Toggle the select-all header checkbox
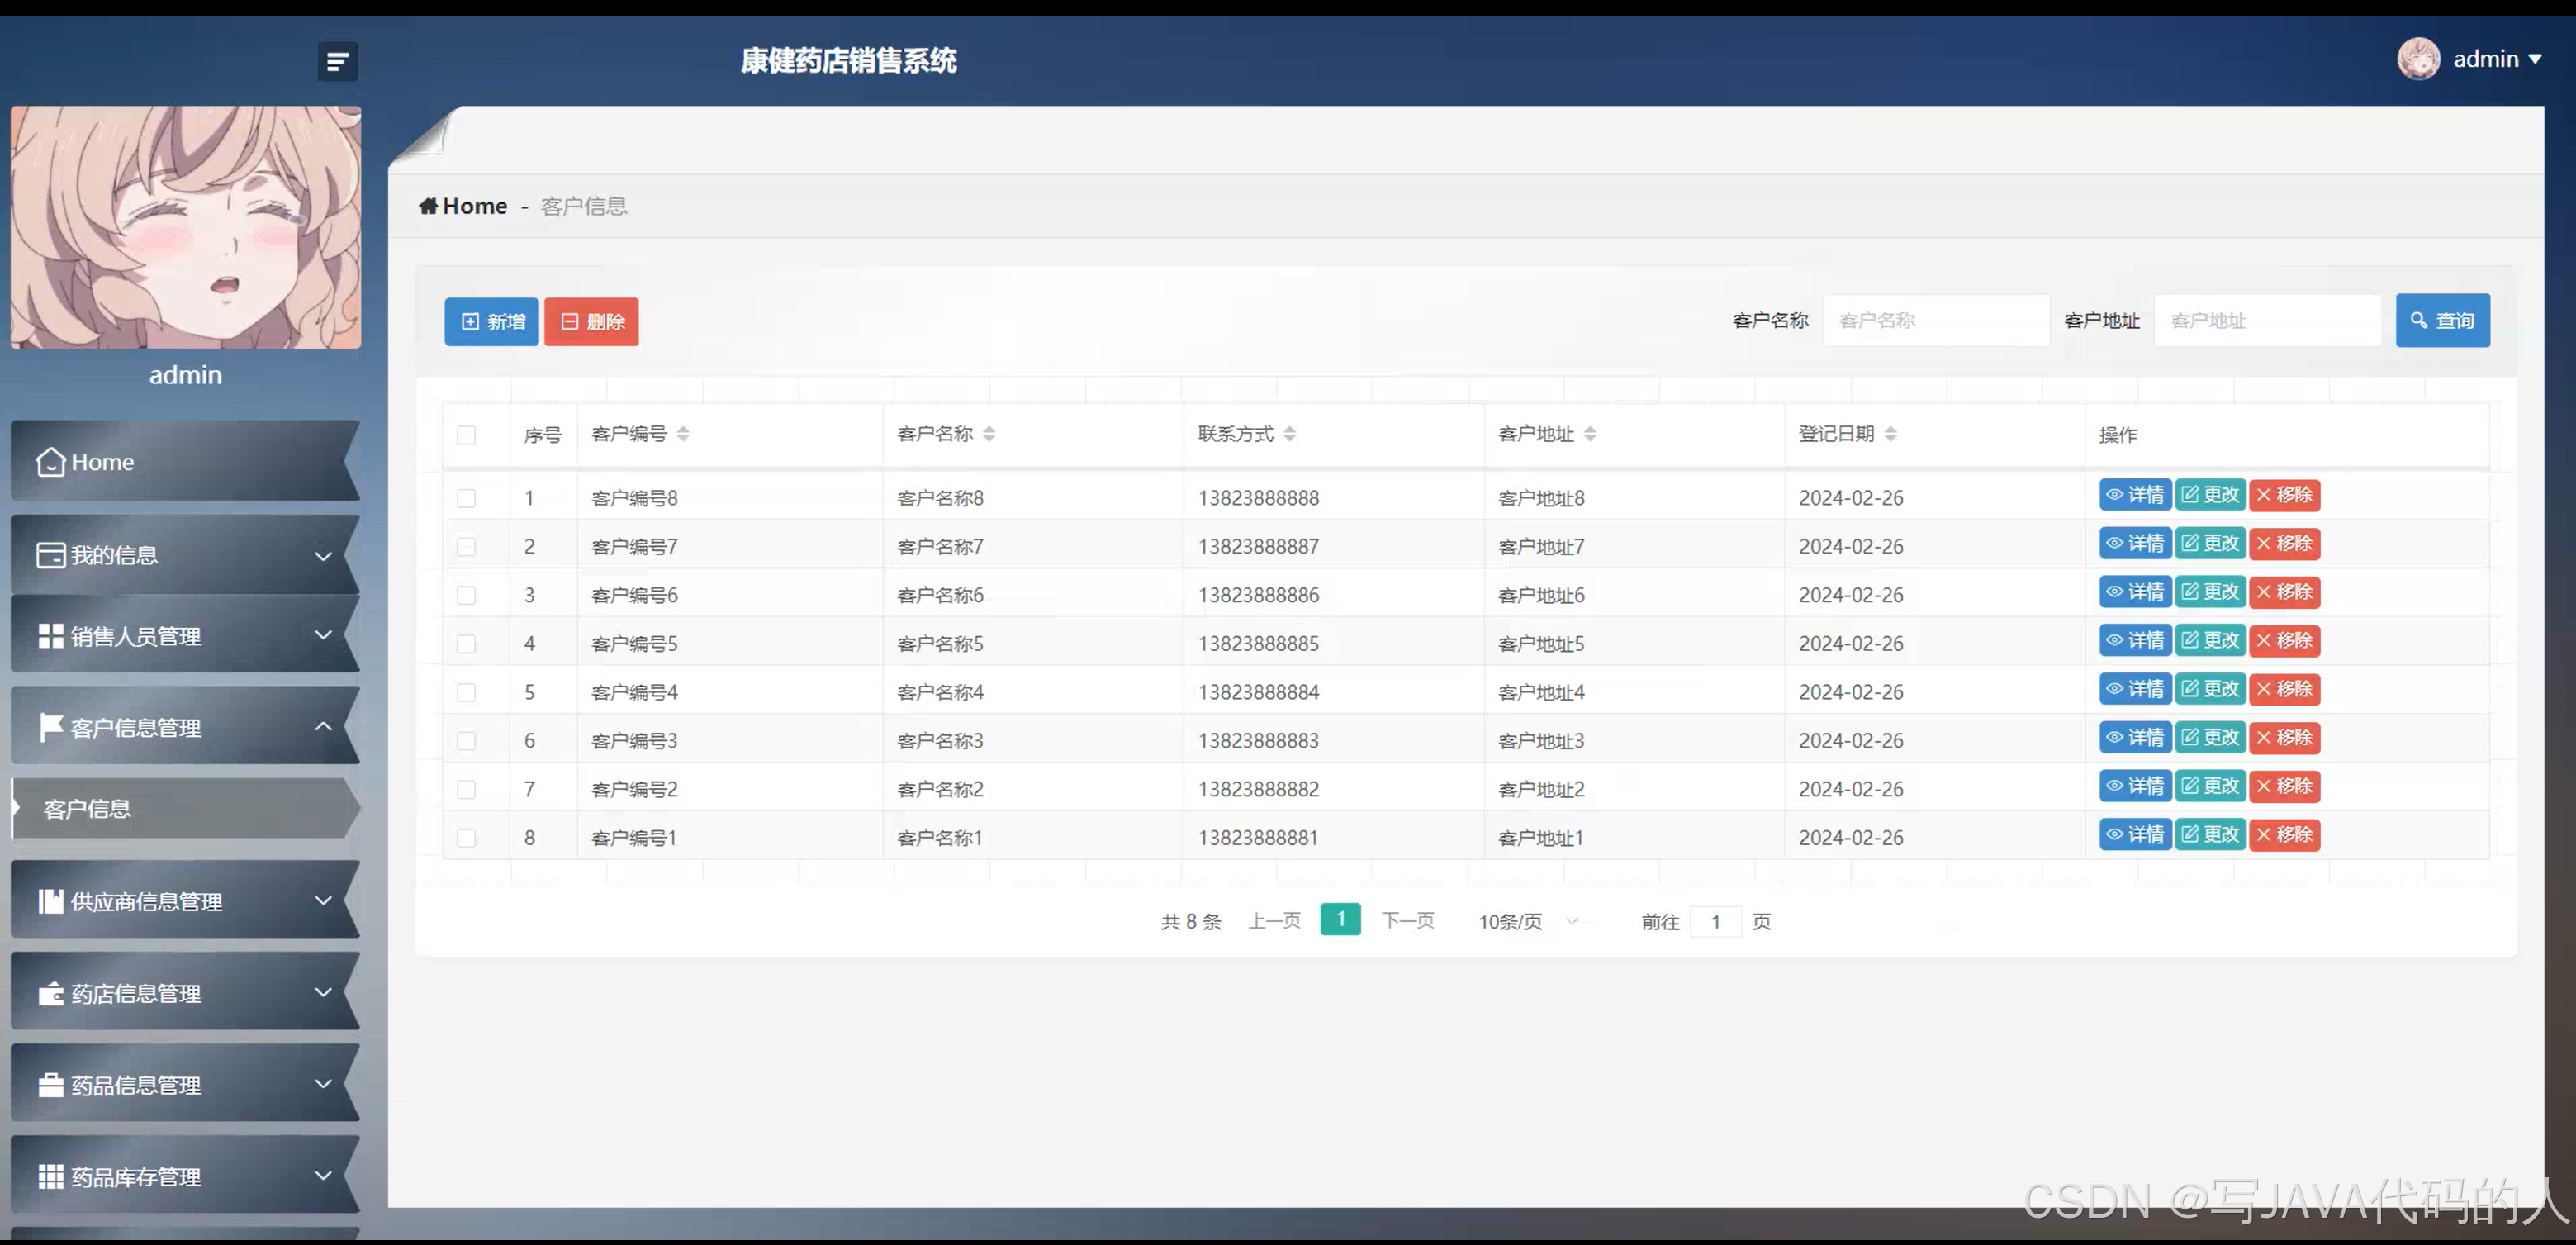The image size is (2576, 1245). click(466, 435)
